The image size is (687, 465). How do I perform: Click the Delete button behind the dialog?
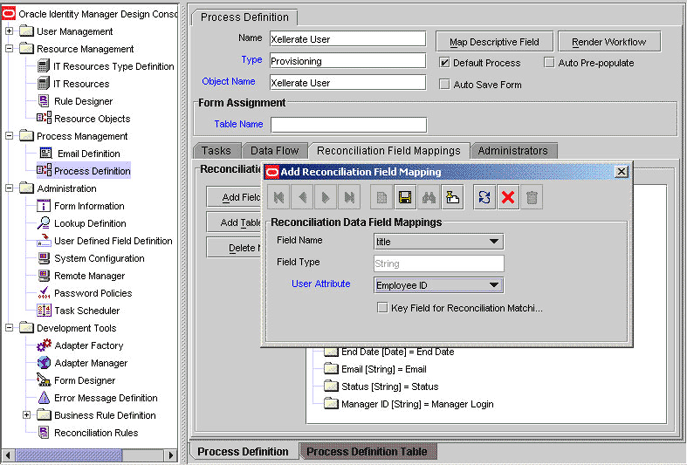pyautogui.click(x=234, y=248)
